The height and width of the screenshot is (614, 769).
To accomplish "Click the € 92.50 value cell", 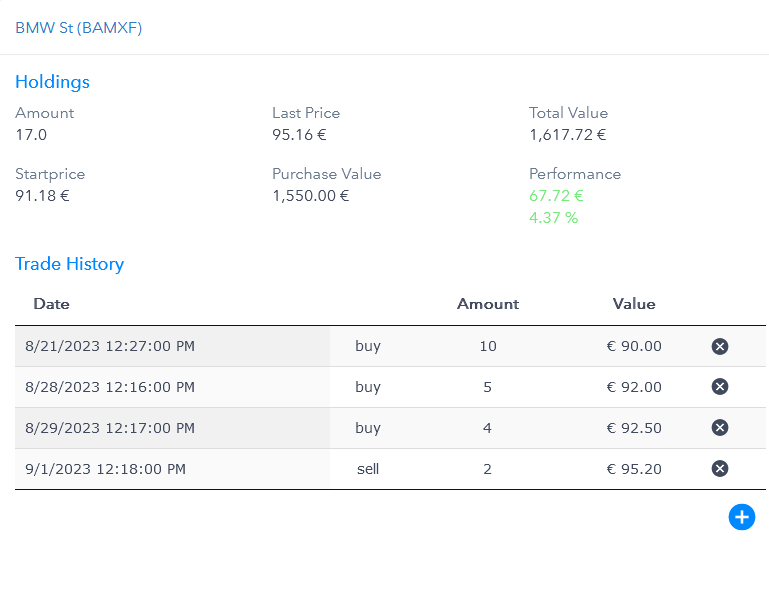I will point(634,428).
